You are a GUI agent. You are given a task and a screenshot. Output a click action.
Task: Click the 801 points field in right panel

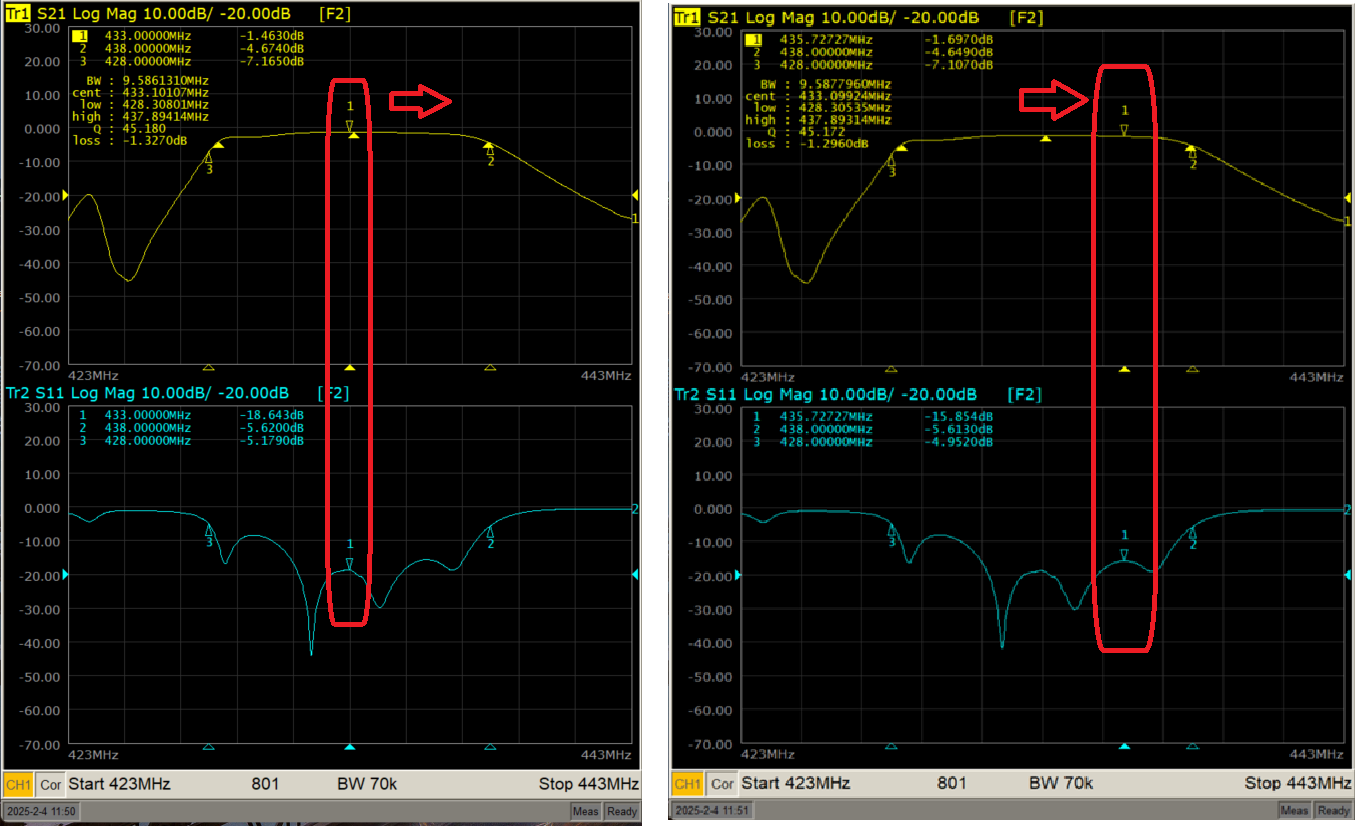coord(951,783)
